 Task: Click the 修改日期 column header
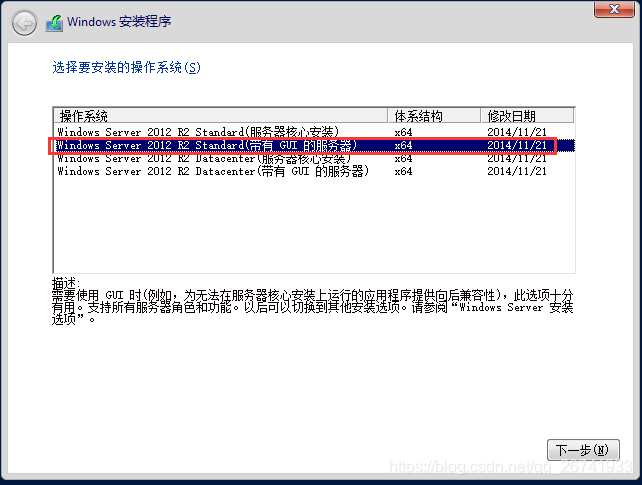pos(527,116)
